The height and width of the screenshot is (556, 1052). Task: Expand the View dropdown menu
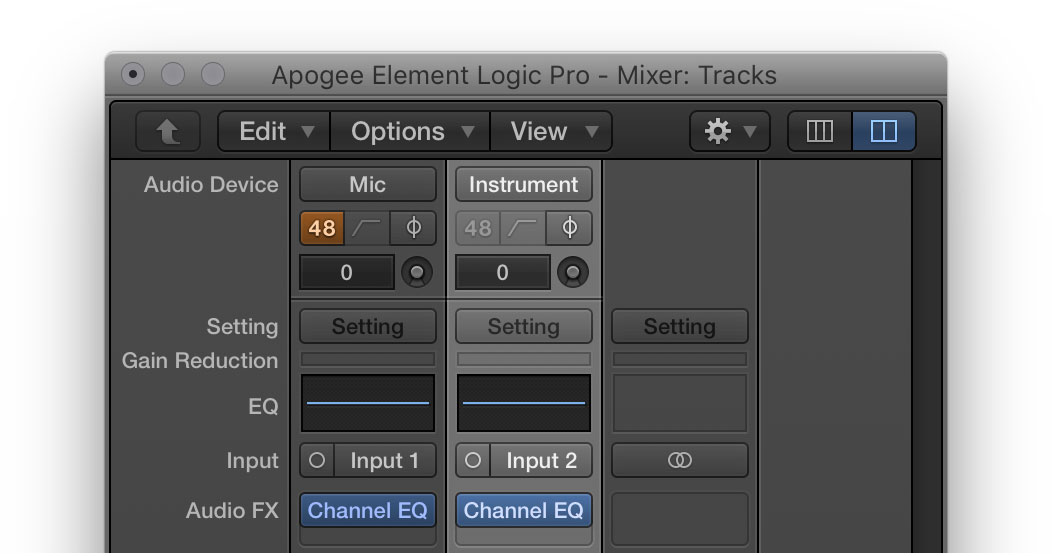coord(551,131)
